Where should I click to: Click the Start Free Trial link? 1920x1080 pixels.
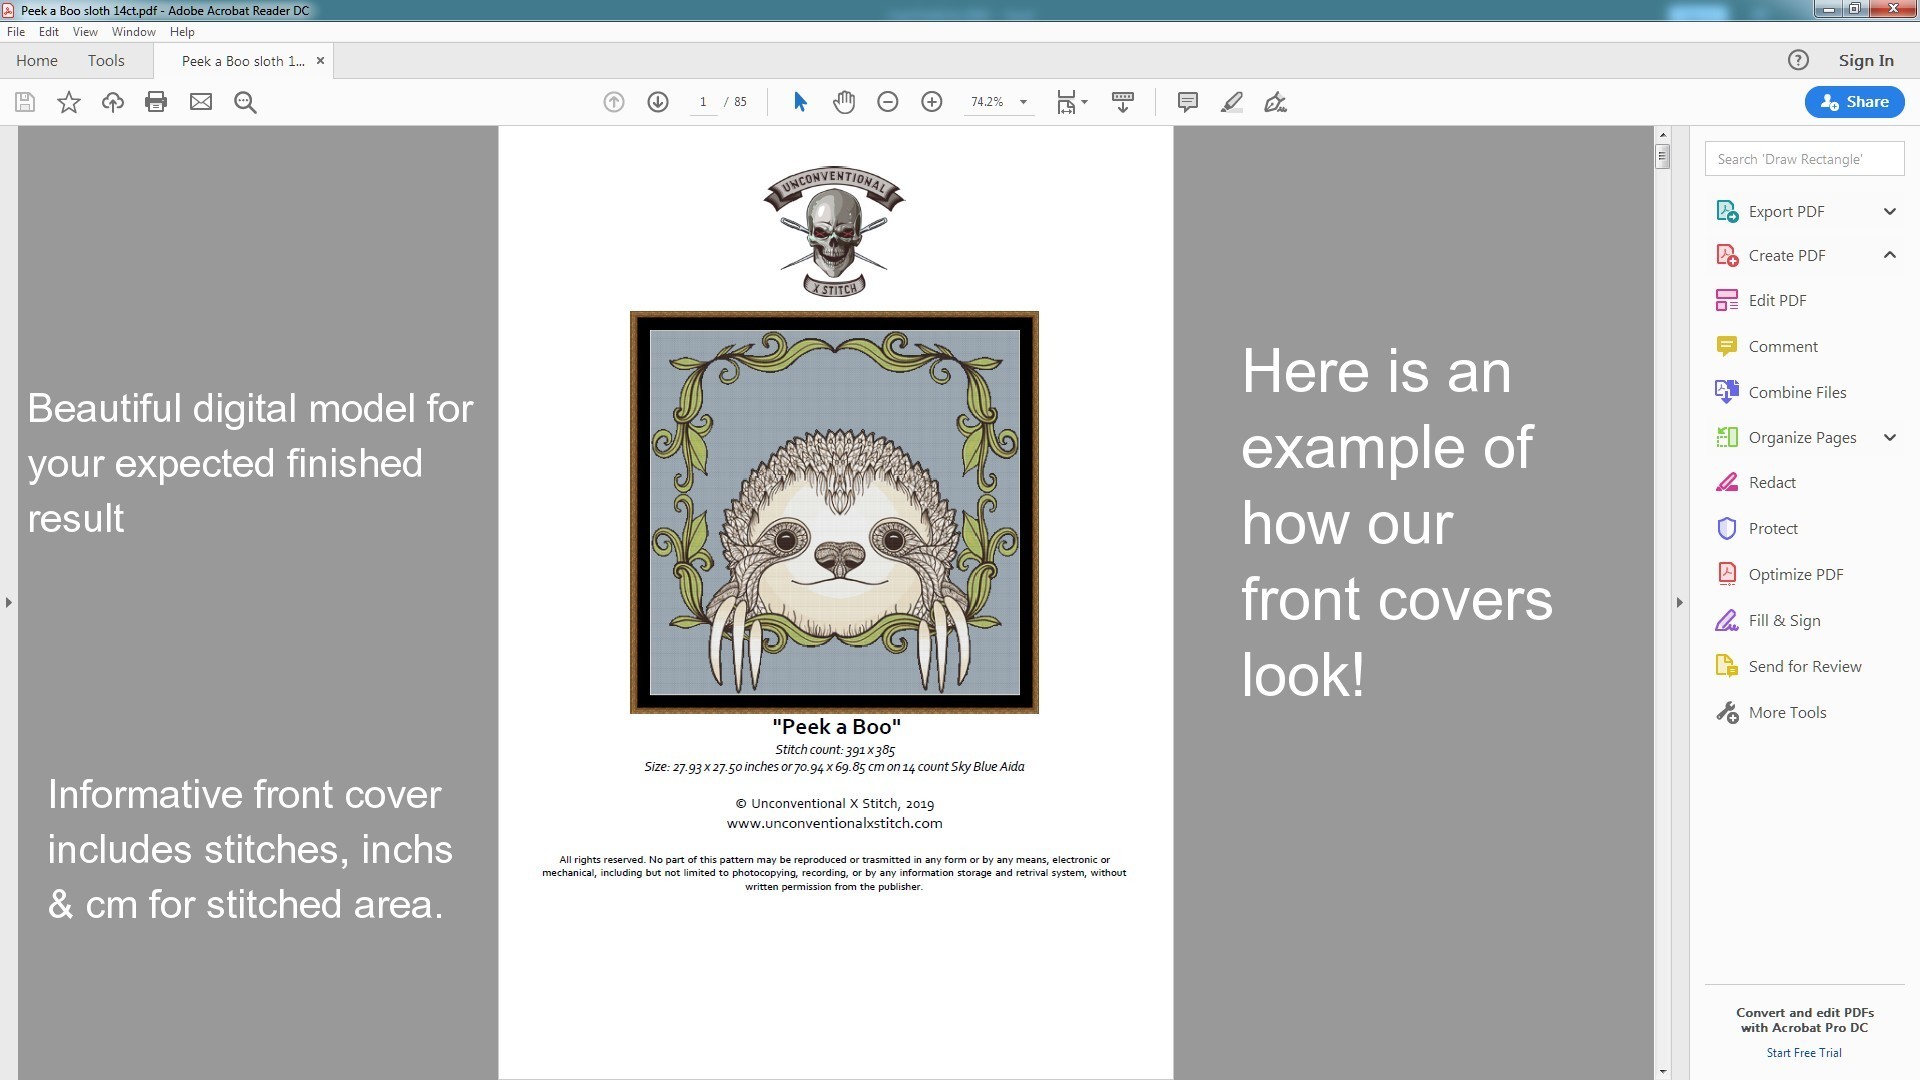pos(1804,1053)
